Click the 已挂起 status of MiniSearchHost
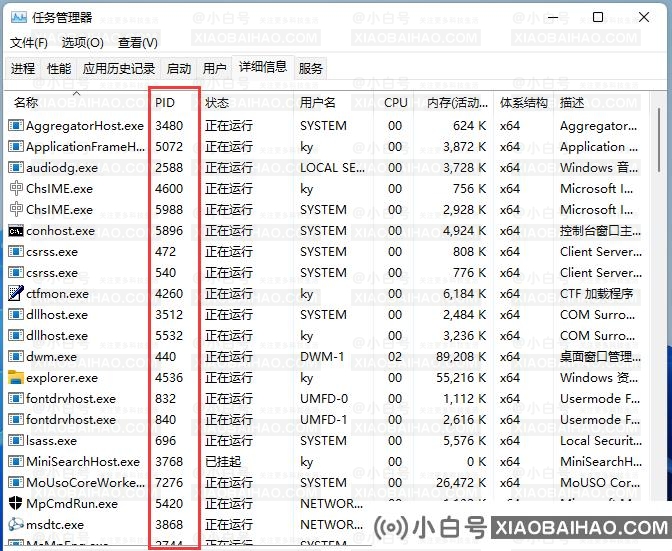Viewport: 672px width, 551px height. pyautogui.click(x=223, y=461)
